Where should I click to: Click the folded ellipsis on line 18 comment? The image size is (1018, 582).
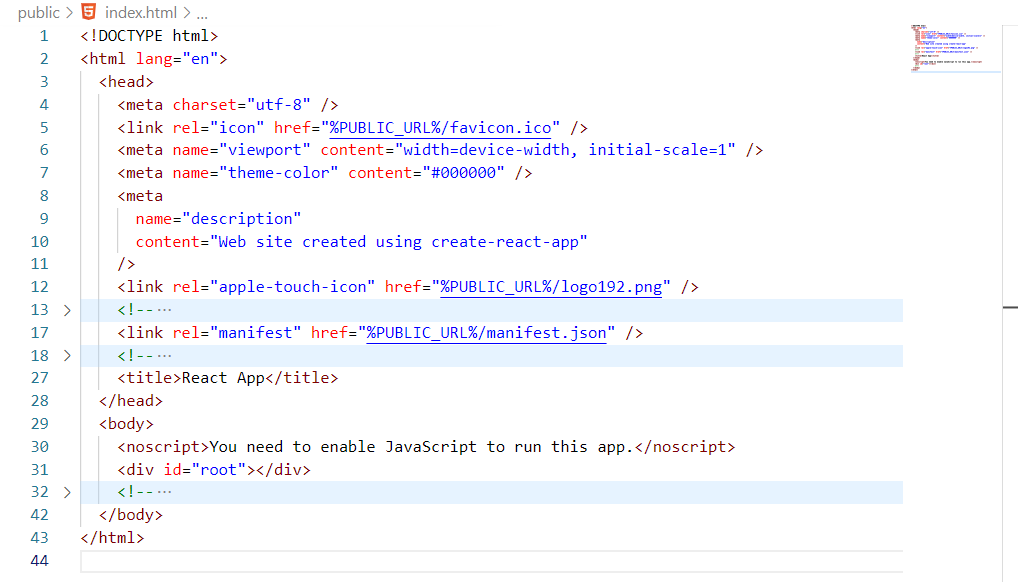tap(165, 355)
